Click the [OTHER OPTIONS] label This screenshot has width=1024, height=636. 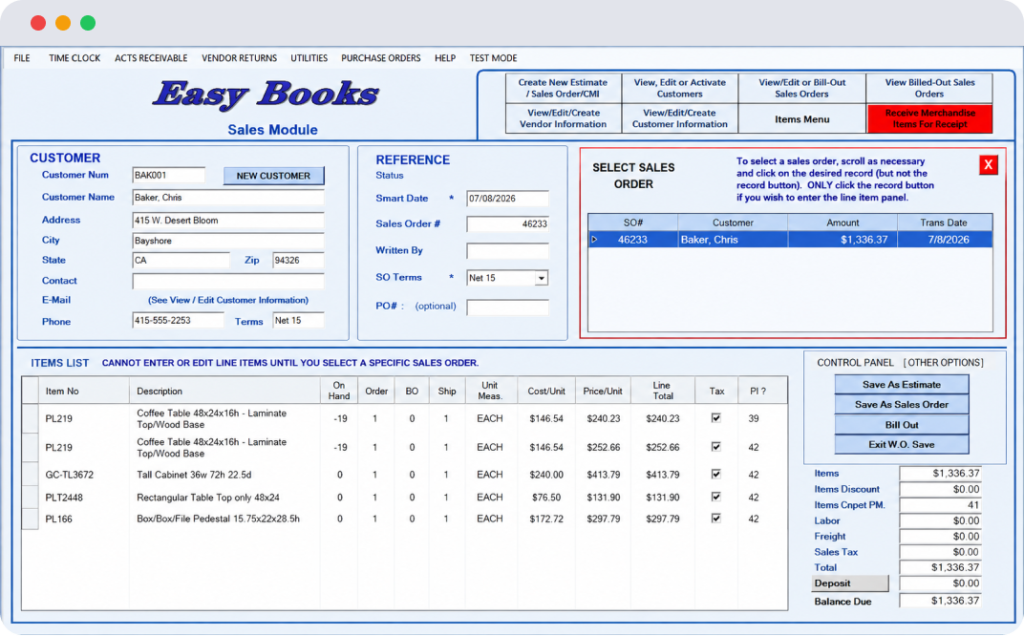(x=943, y=362)
